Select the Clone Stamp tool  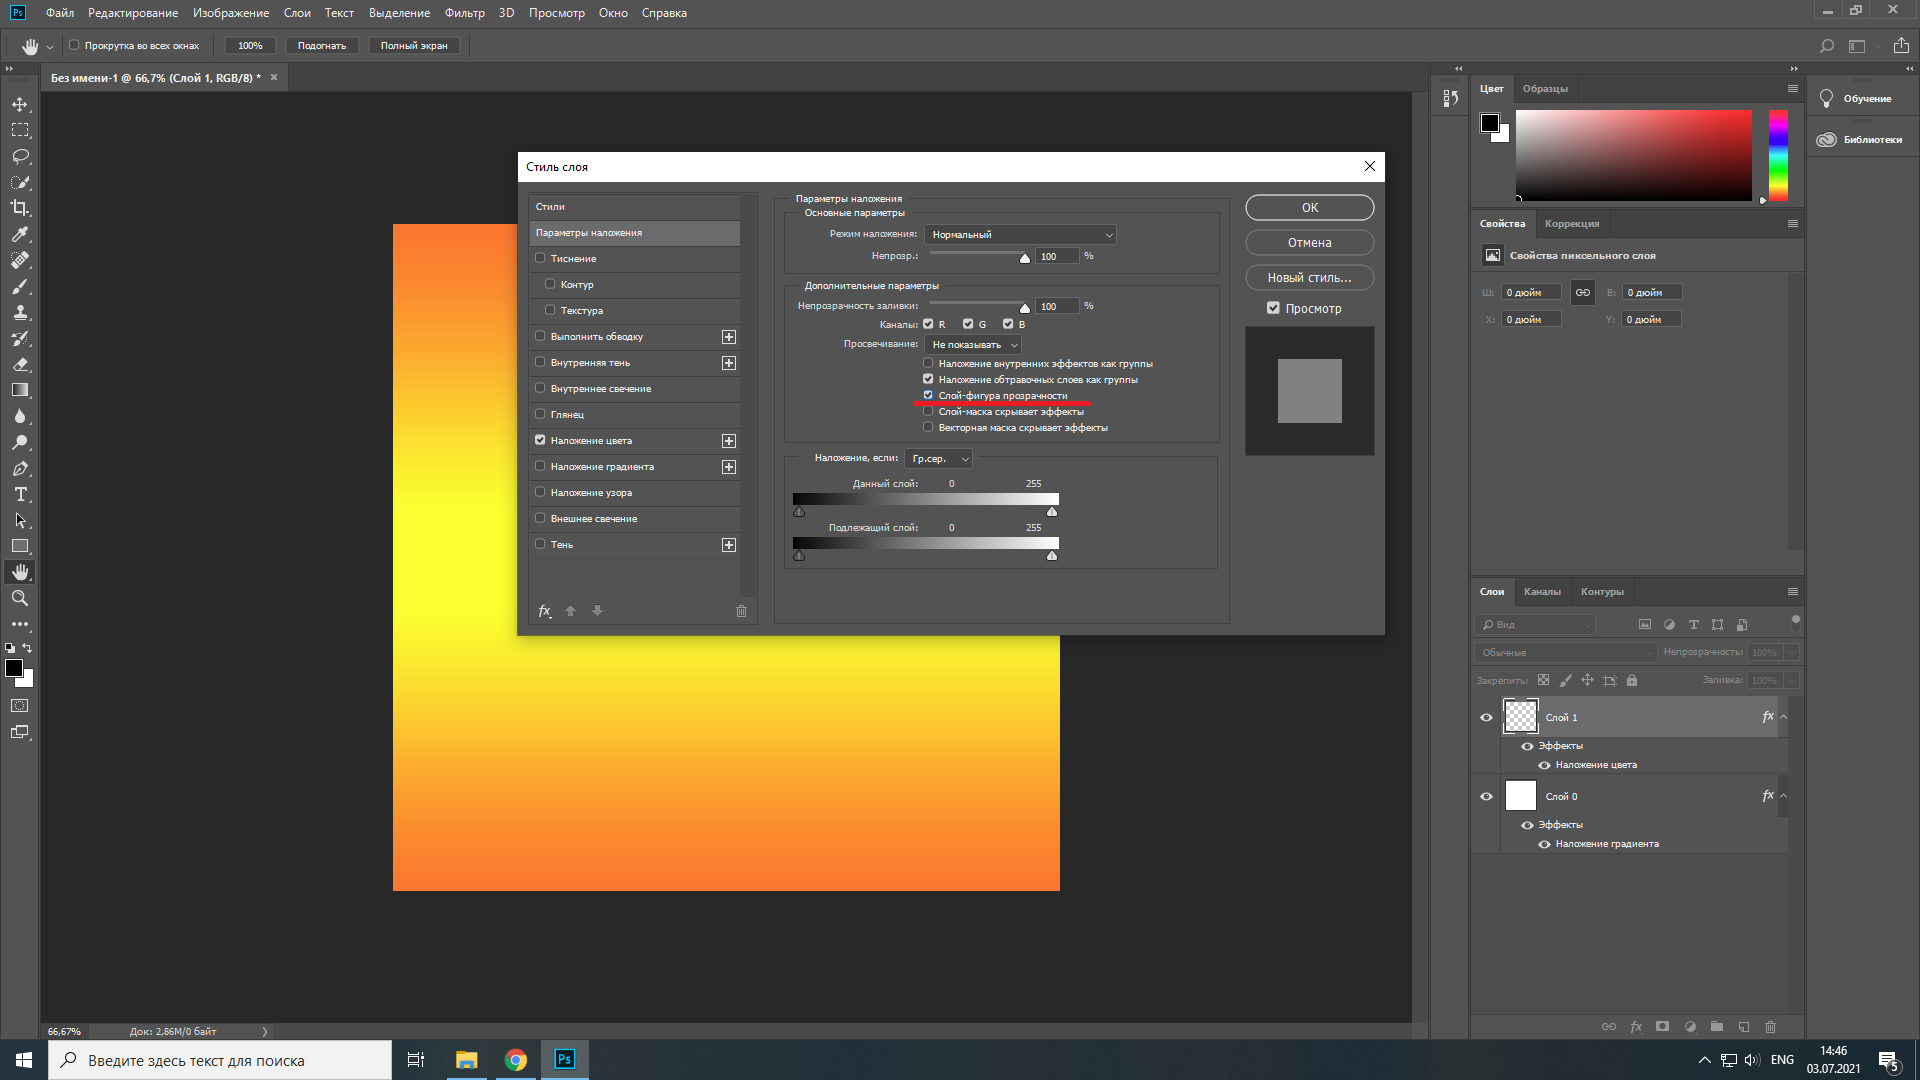20,312
